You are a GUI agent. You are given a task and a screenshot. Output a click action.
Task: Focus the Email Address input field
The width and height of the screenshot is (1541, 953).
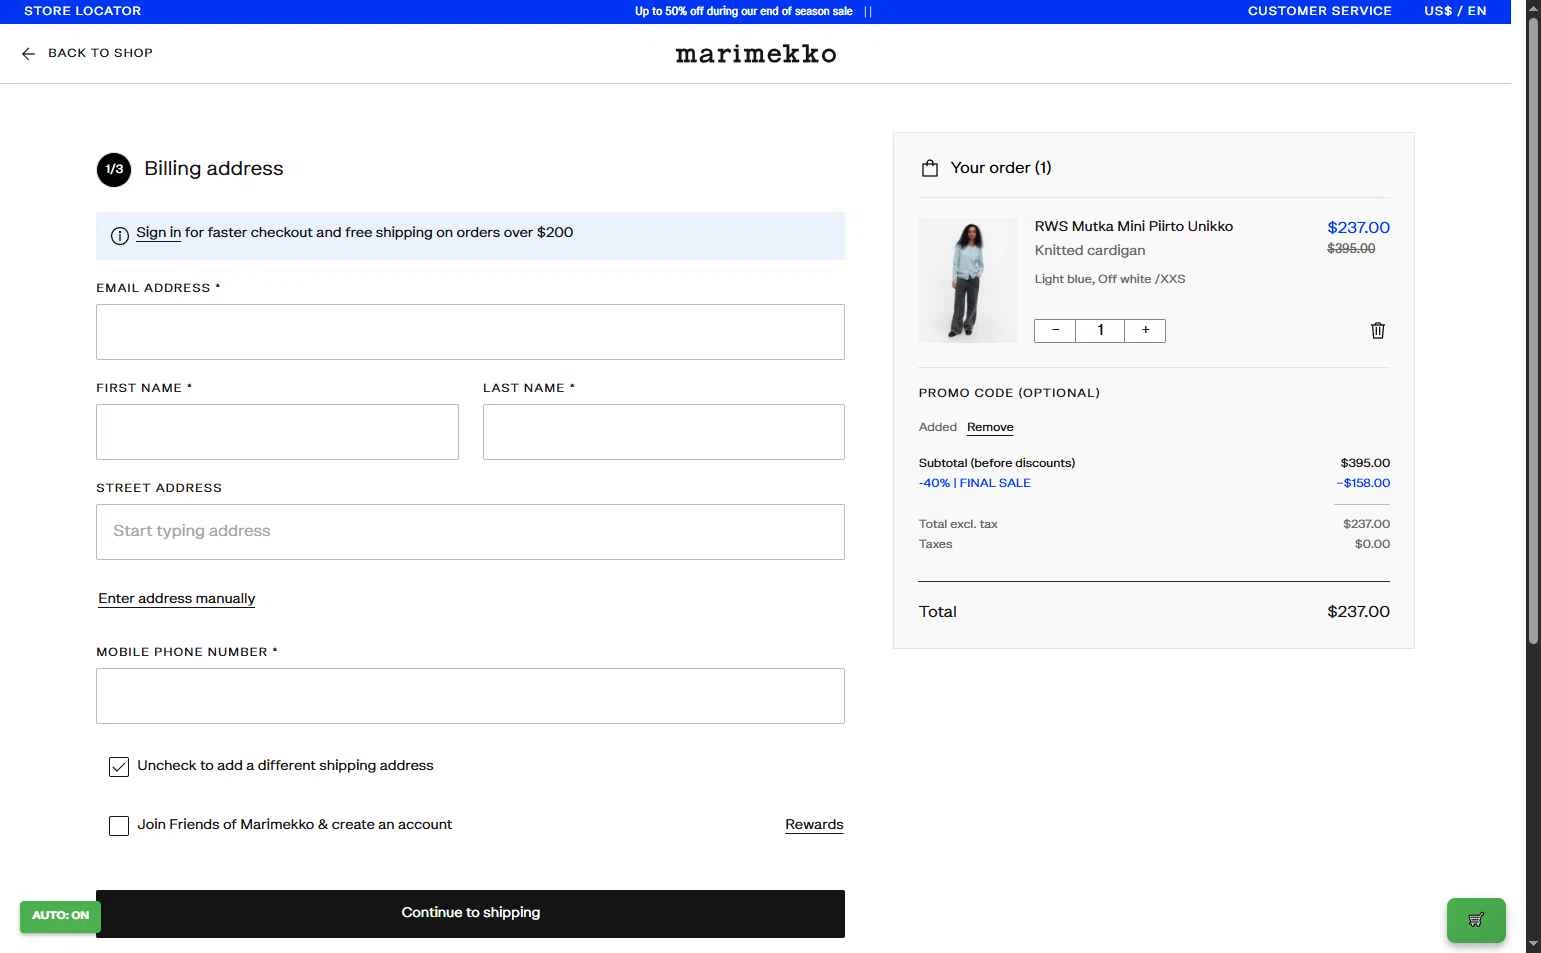coord(470,332)
